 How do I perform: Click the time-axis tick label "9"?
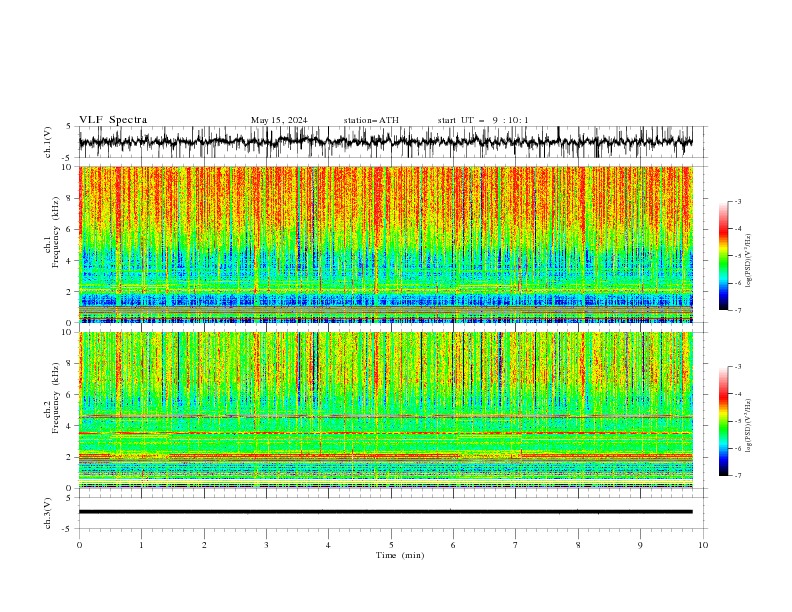pos(641,545)
